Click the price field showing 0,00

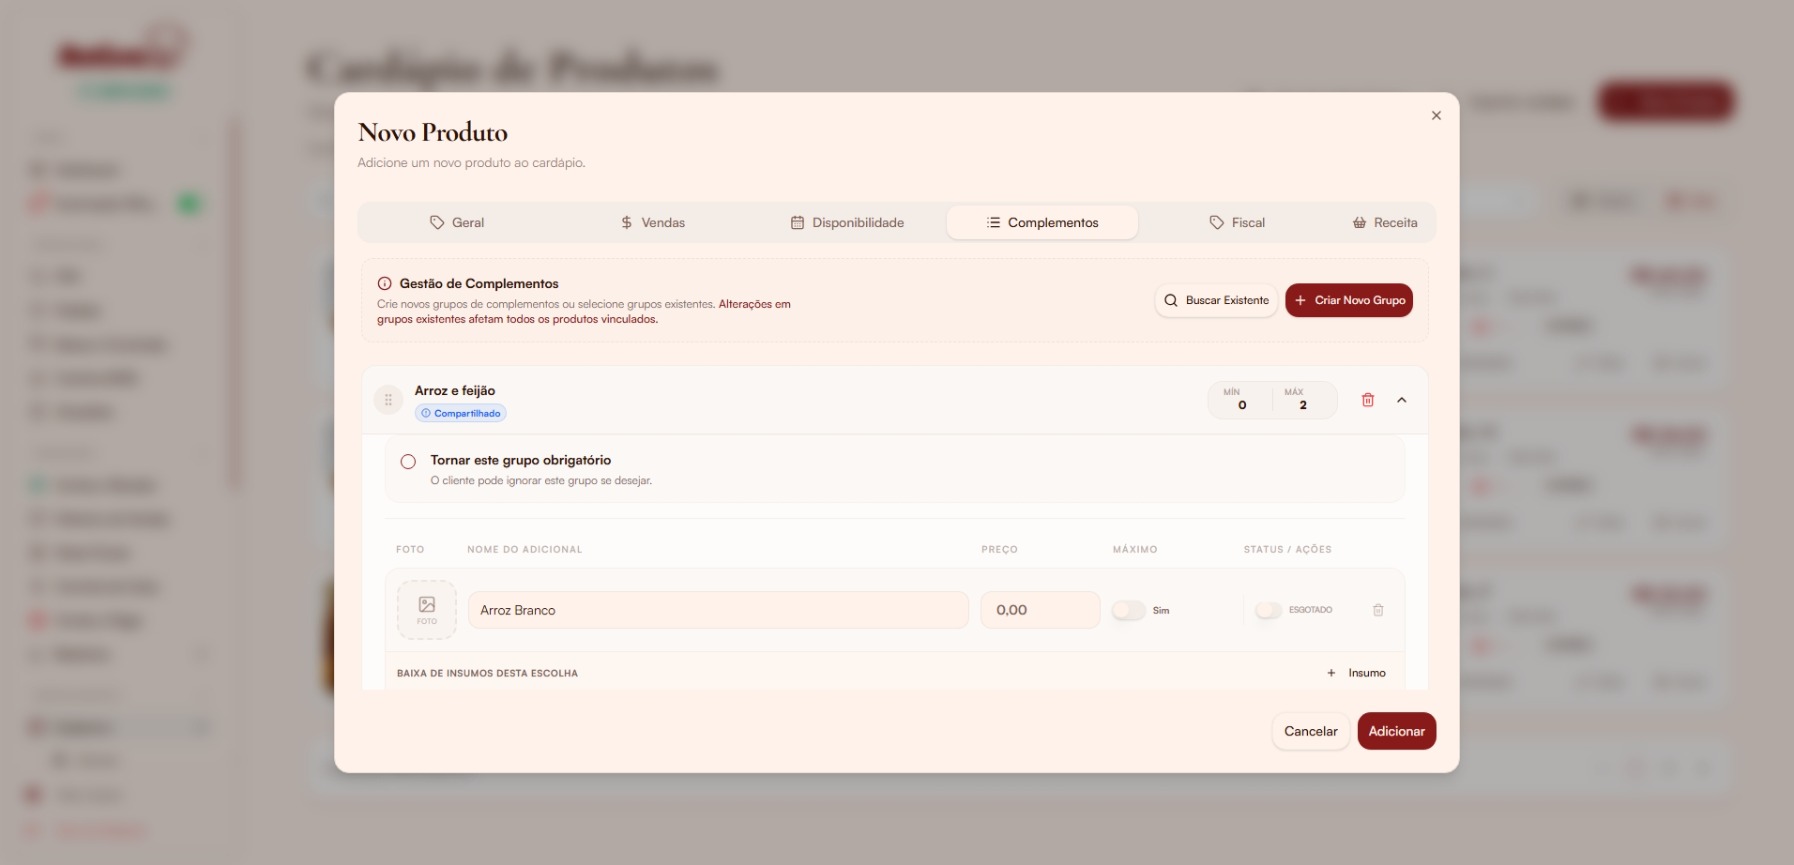coord(1040,610)
